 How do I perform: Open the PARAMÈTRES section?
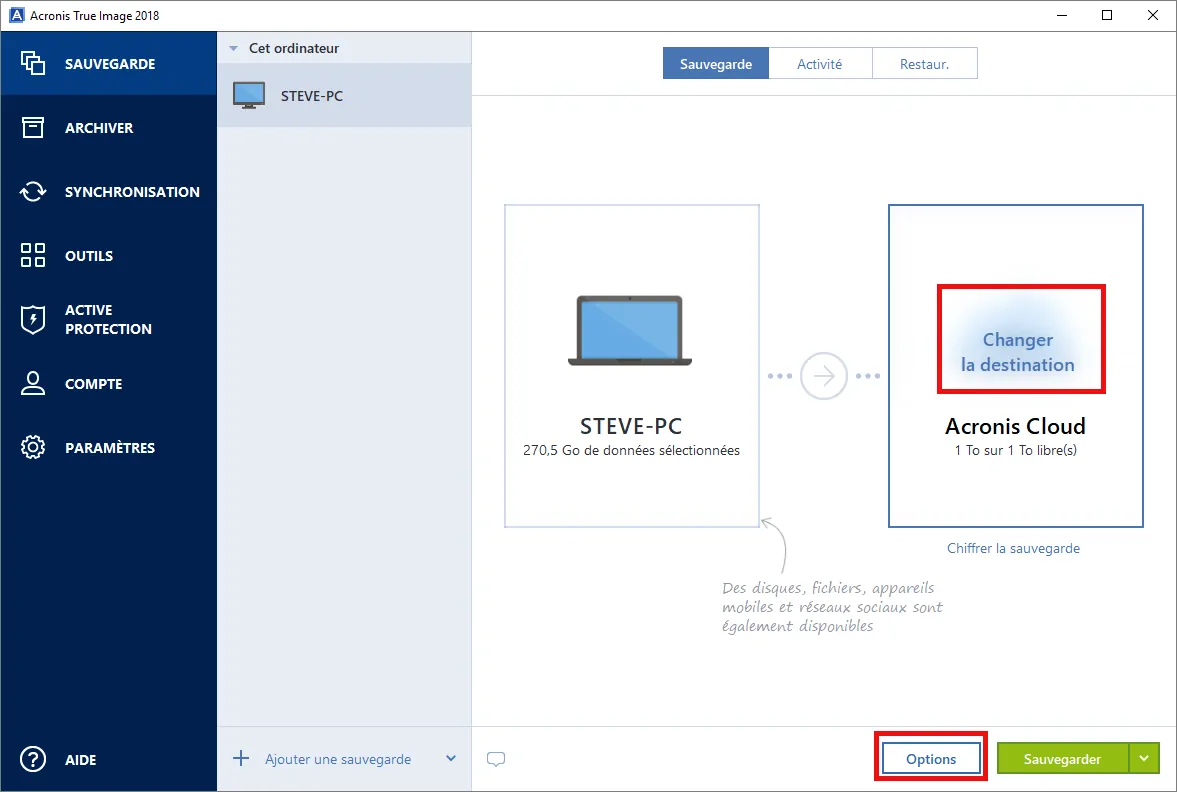tap(110, 447)
